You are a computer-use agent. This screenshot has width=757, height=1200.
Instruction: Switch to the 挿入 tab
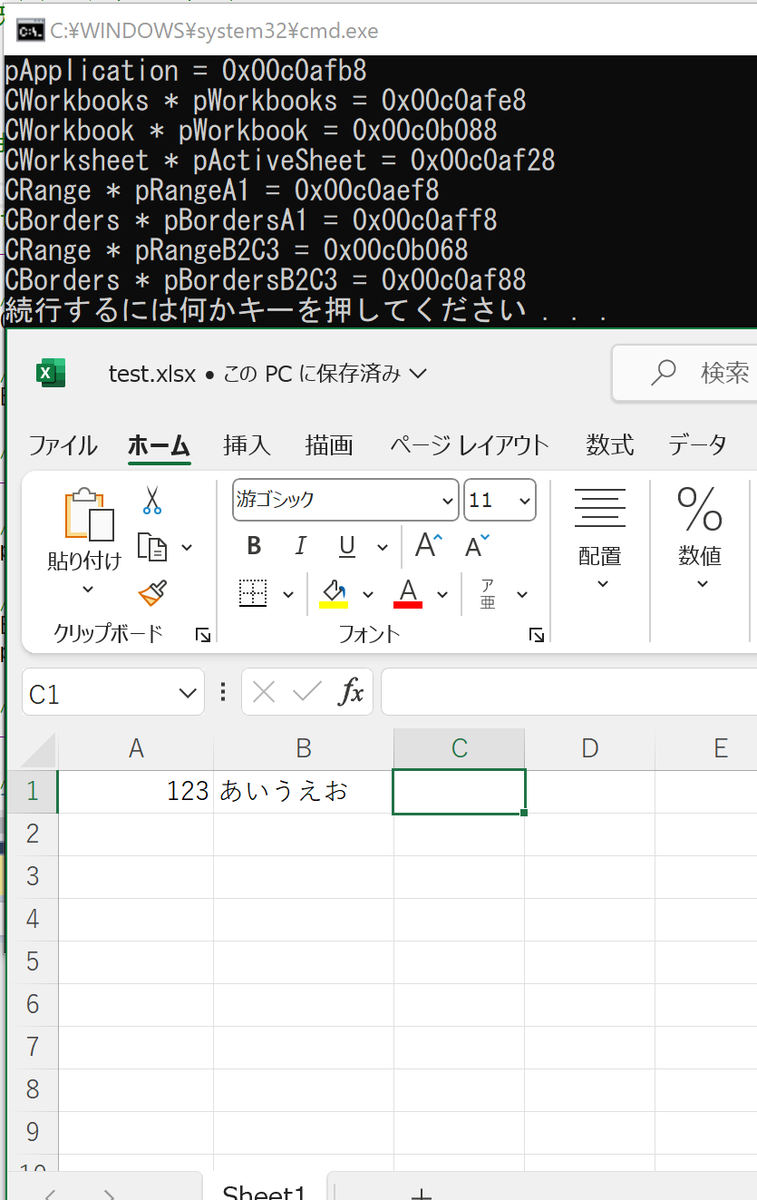(x=247, y=445)
